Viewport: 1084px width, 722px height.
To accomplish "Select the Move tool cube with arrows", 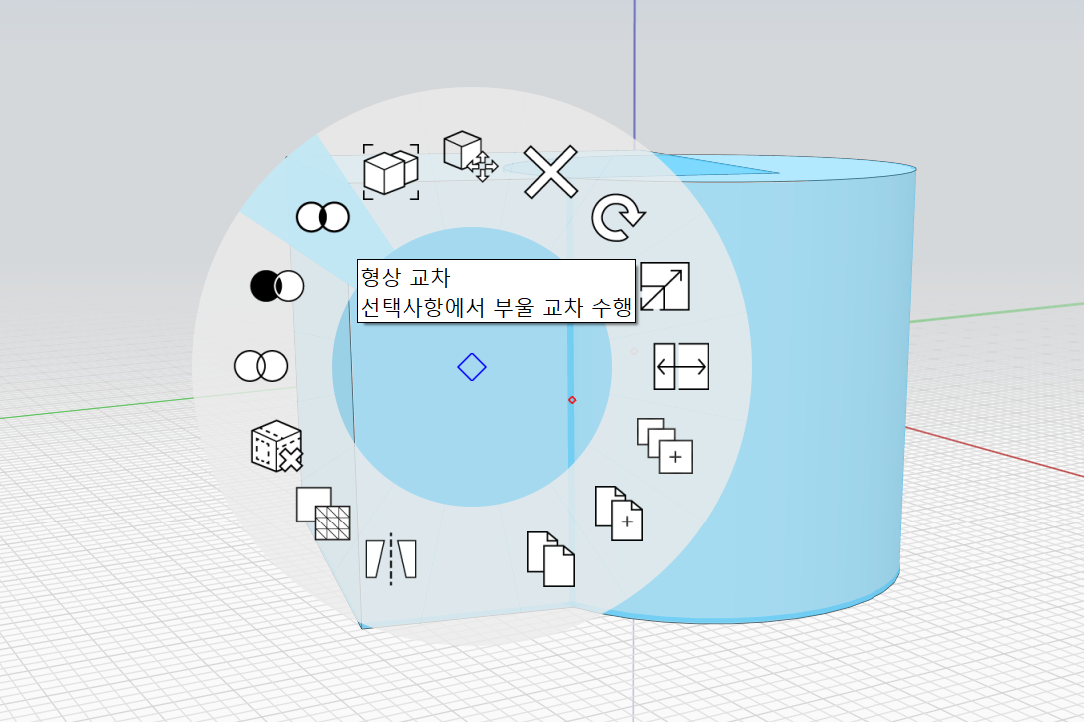I will pos(471,156).
